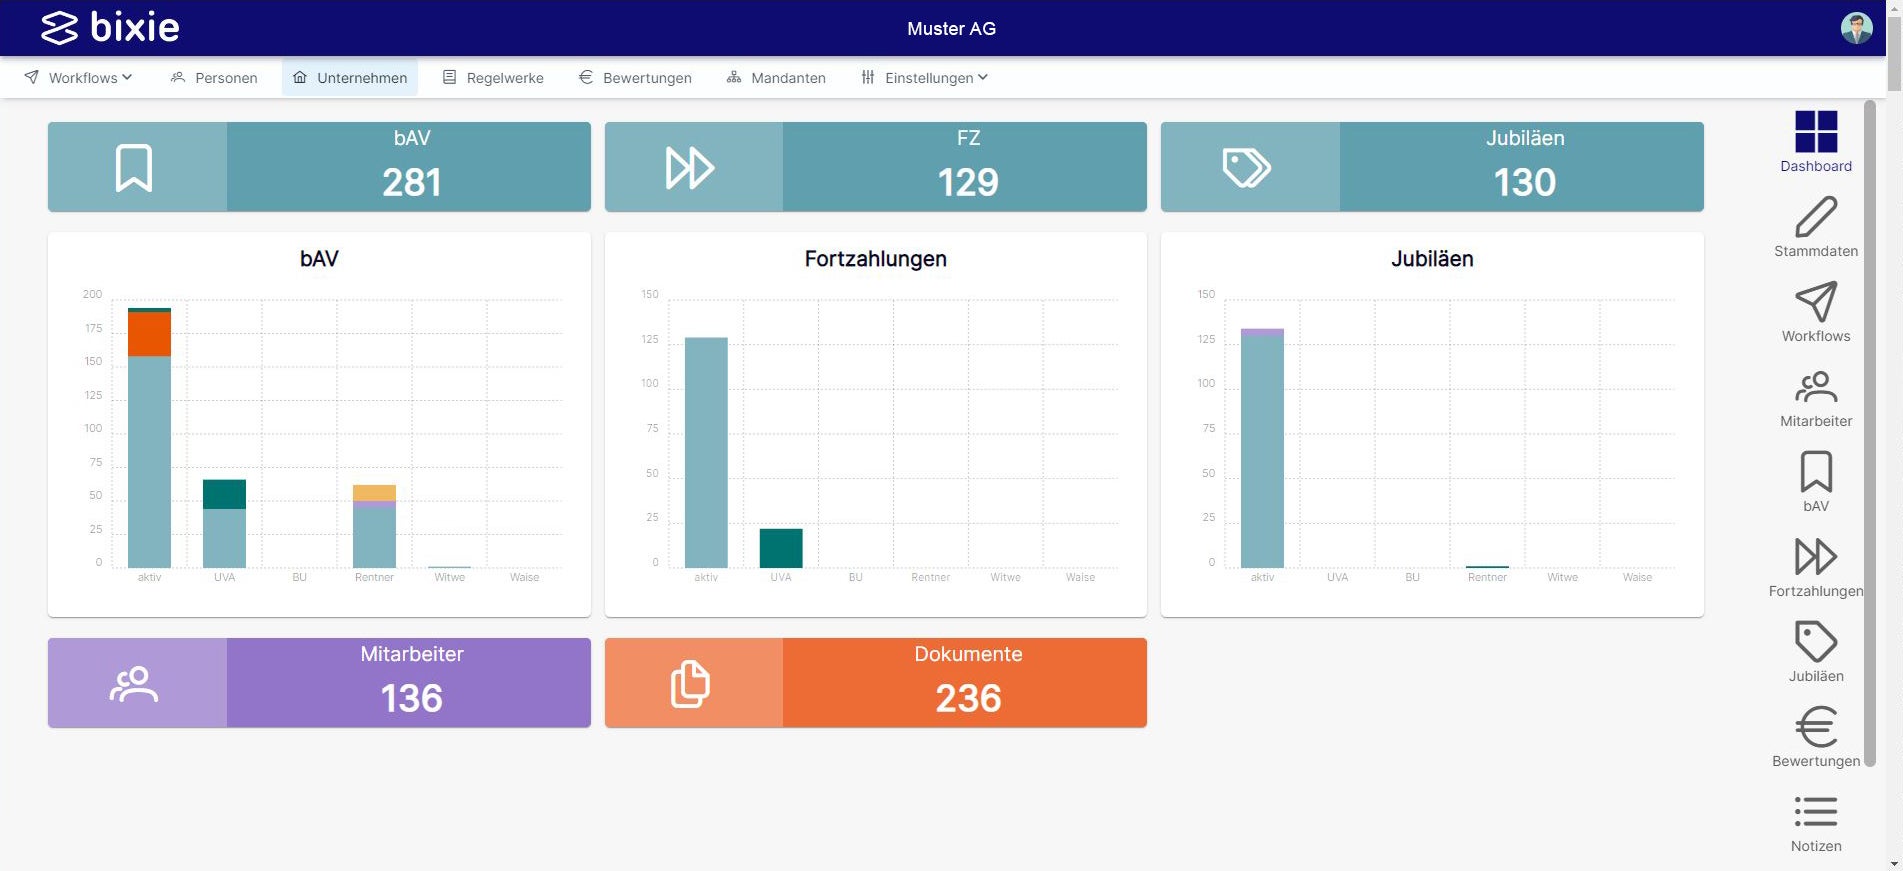The image size is (1903, 871).
Task: Open Bewertungen euro icon in sidebar
Action: 1815,727
